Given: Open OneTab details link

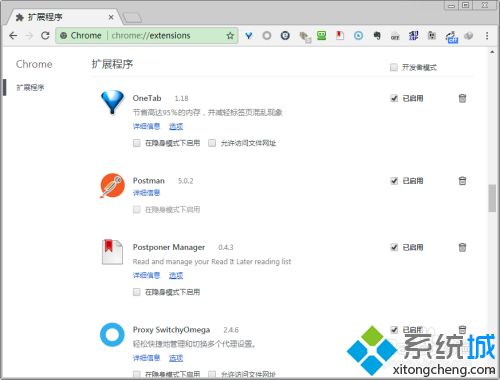Looking at the screenshot, I should [146, 126].
